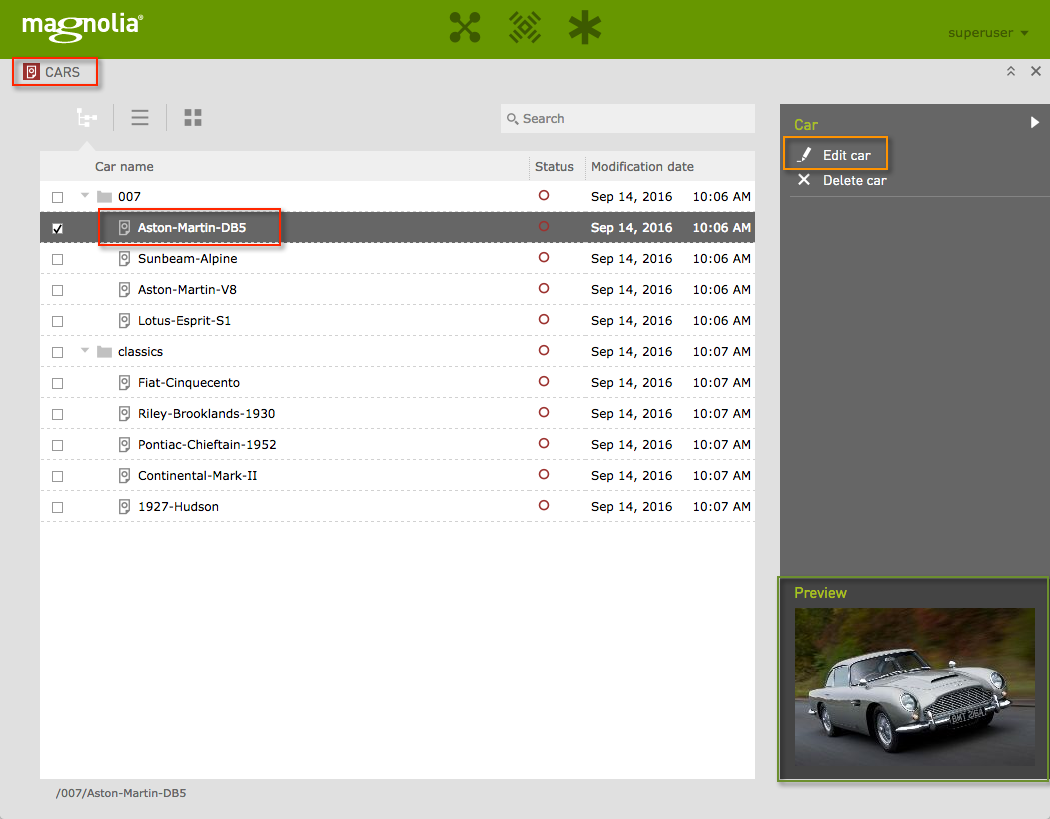
Task: Collapse the 007 folder
Action: pos(85,196)
